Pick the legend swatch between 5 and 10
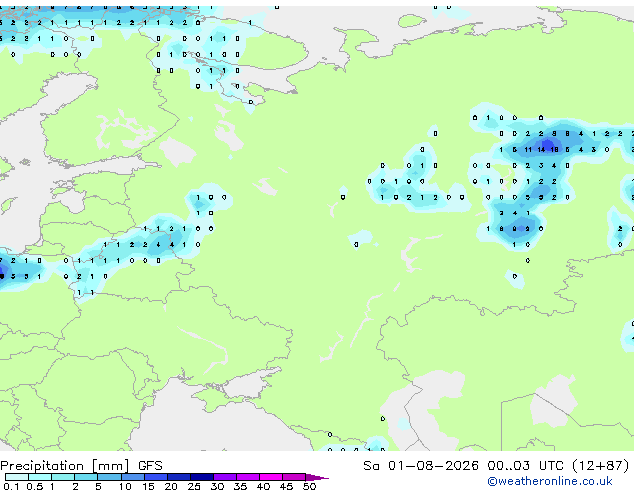The width and height of the screenshot is (634, 490). 109,477
